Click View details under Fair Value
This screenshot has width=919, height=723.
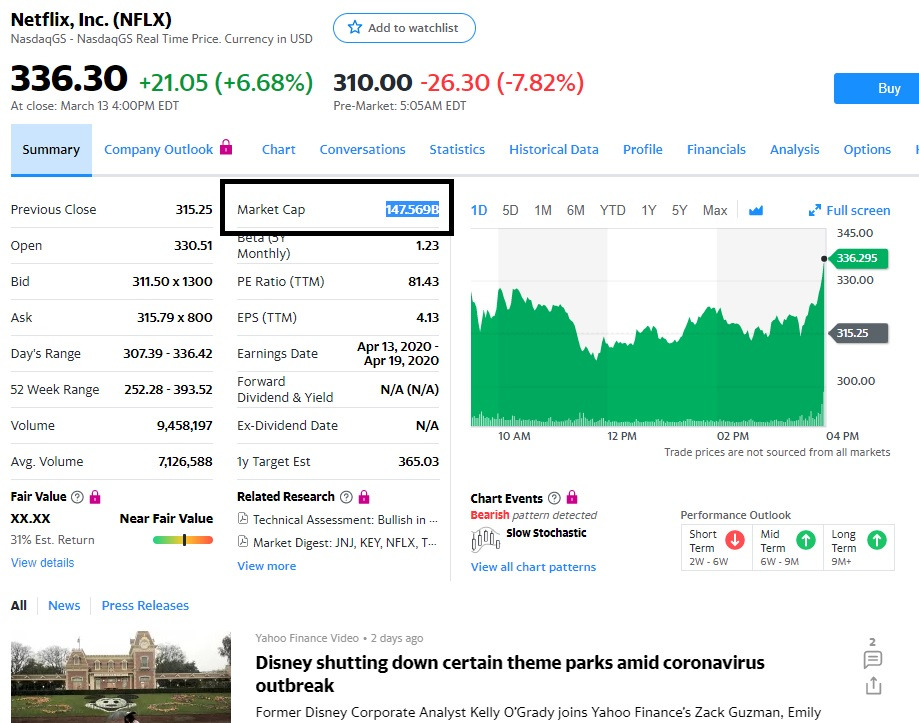(42, 562)
